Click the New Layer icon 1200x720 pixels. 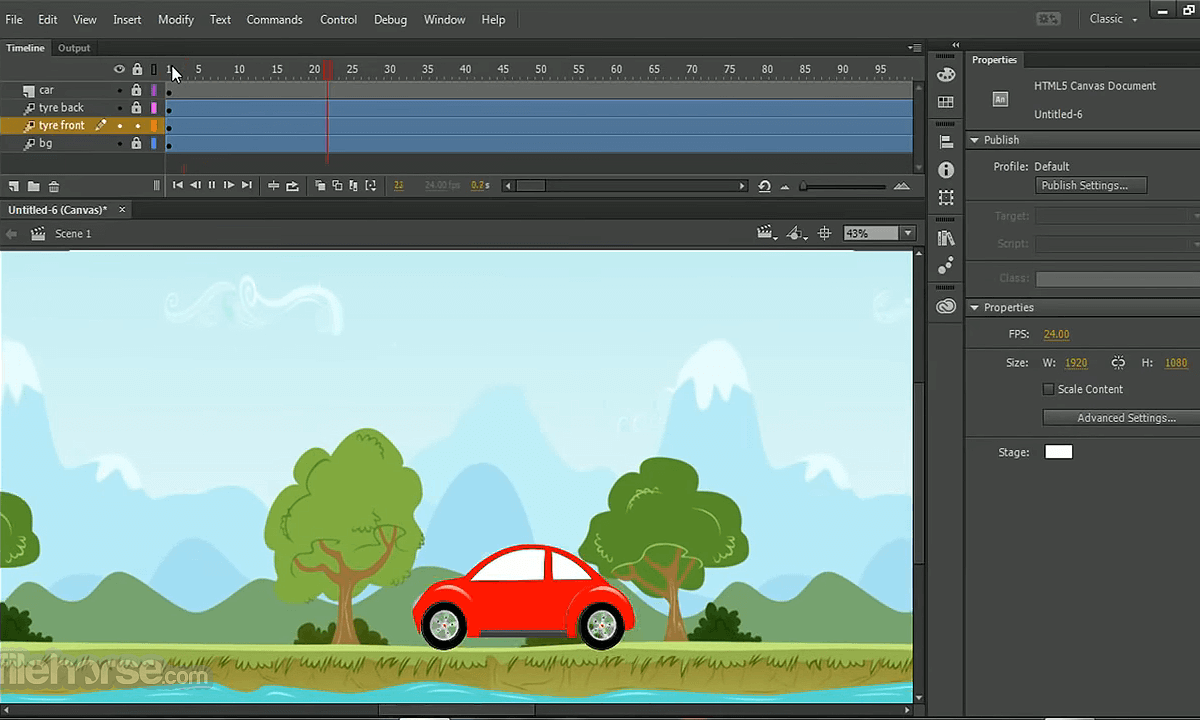[14, 186]
